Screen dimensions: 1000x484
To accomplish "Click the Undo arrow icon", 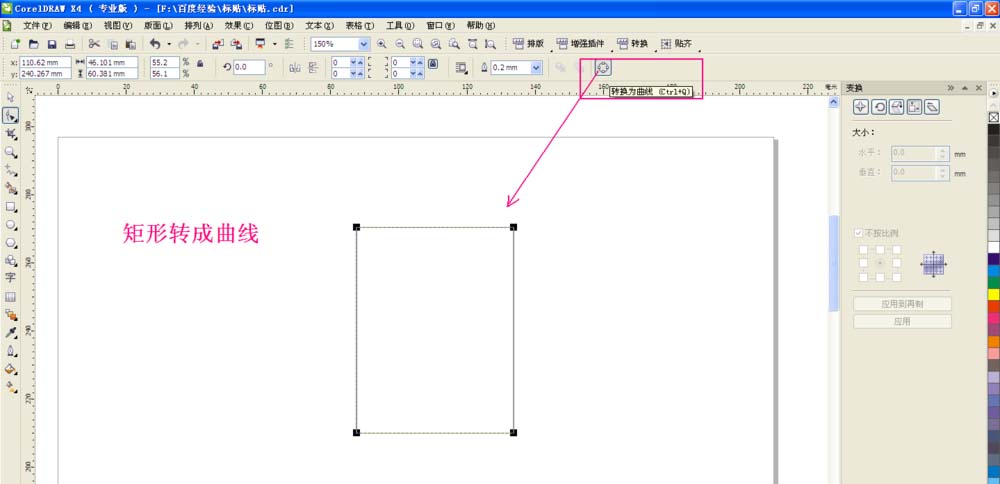I will 155,44.
